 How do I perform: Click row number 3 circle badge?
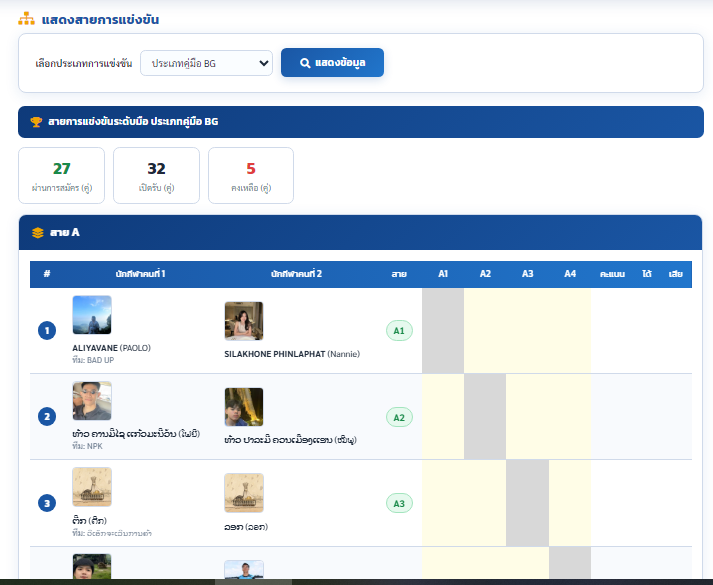47,503
